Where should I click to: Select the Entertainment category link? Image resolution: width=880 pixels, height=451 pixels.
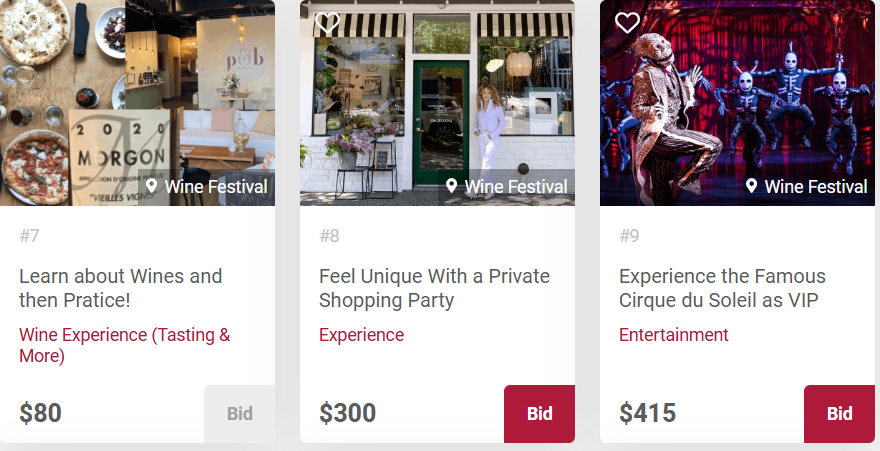click(673, 335)
